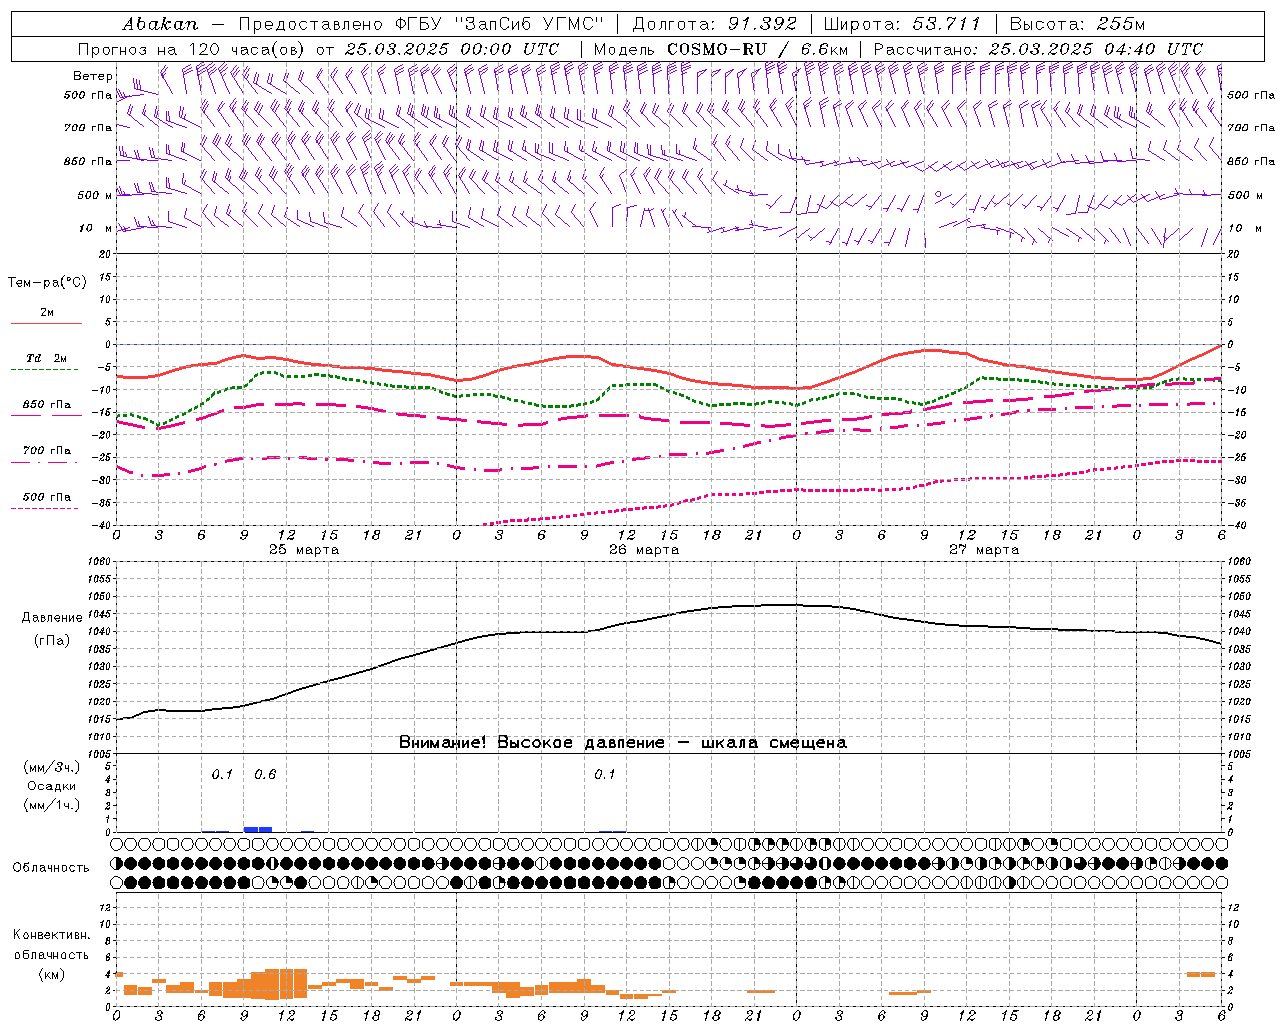Click the "Td 2м" dew point legend entry
The height and width of the screenshot is (1024, 1280).
(47, 358)
